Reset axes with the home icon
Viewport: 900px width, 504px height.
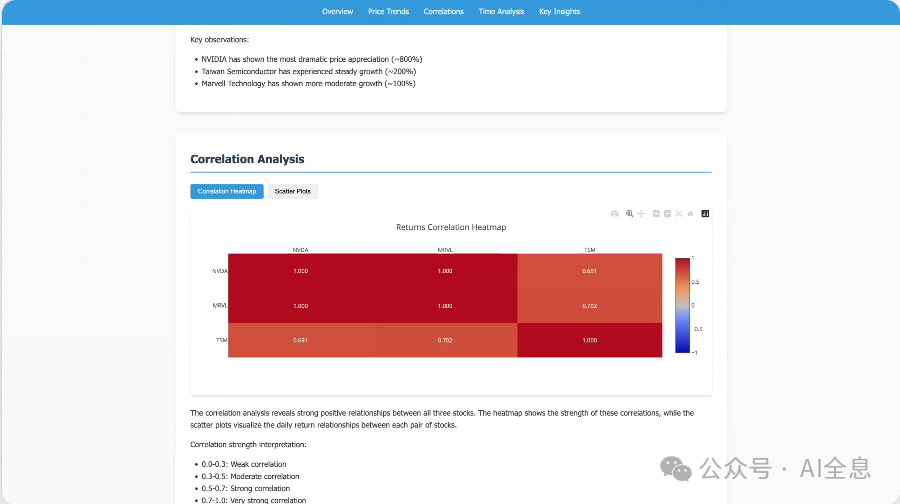pos(690,214)
